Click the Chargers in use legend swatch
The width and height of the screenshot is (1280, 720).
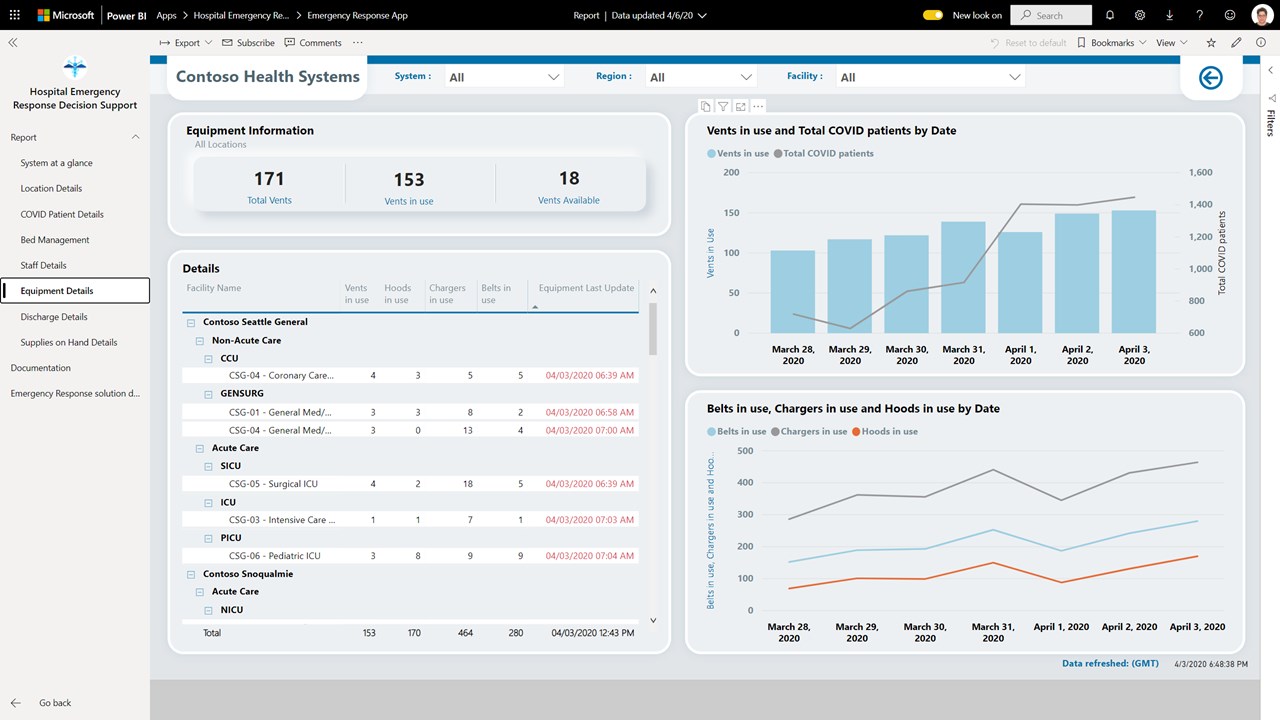(x=776, y=432)
